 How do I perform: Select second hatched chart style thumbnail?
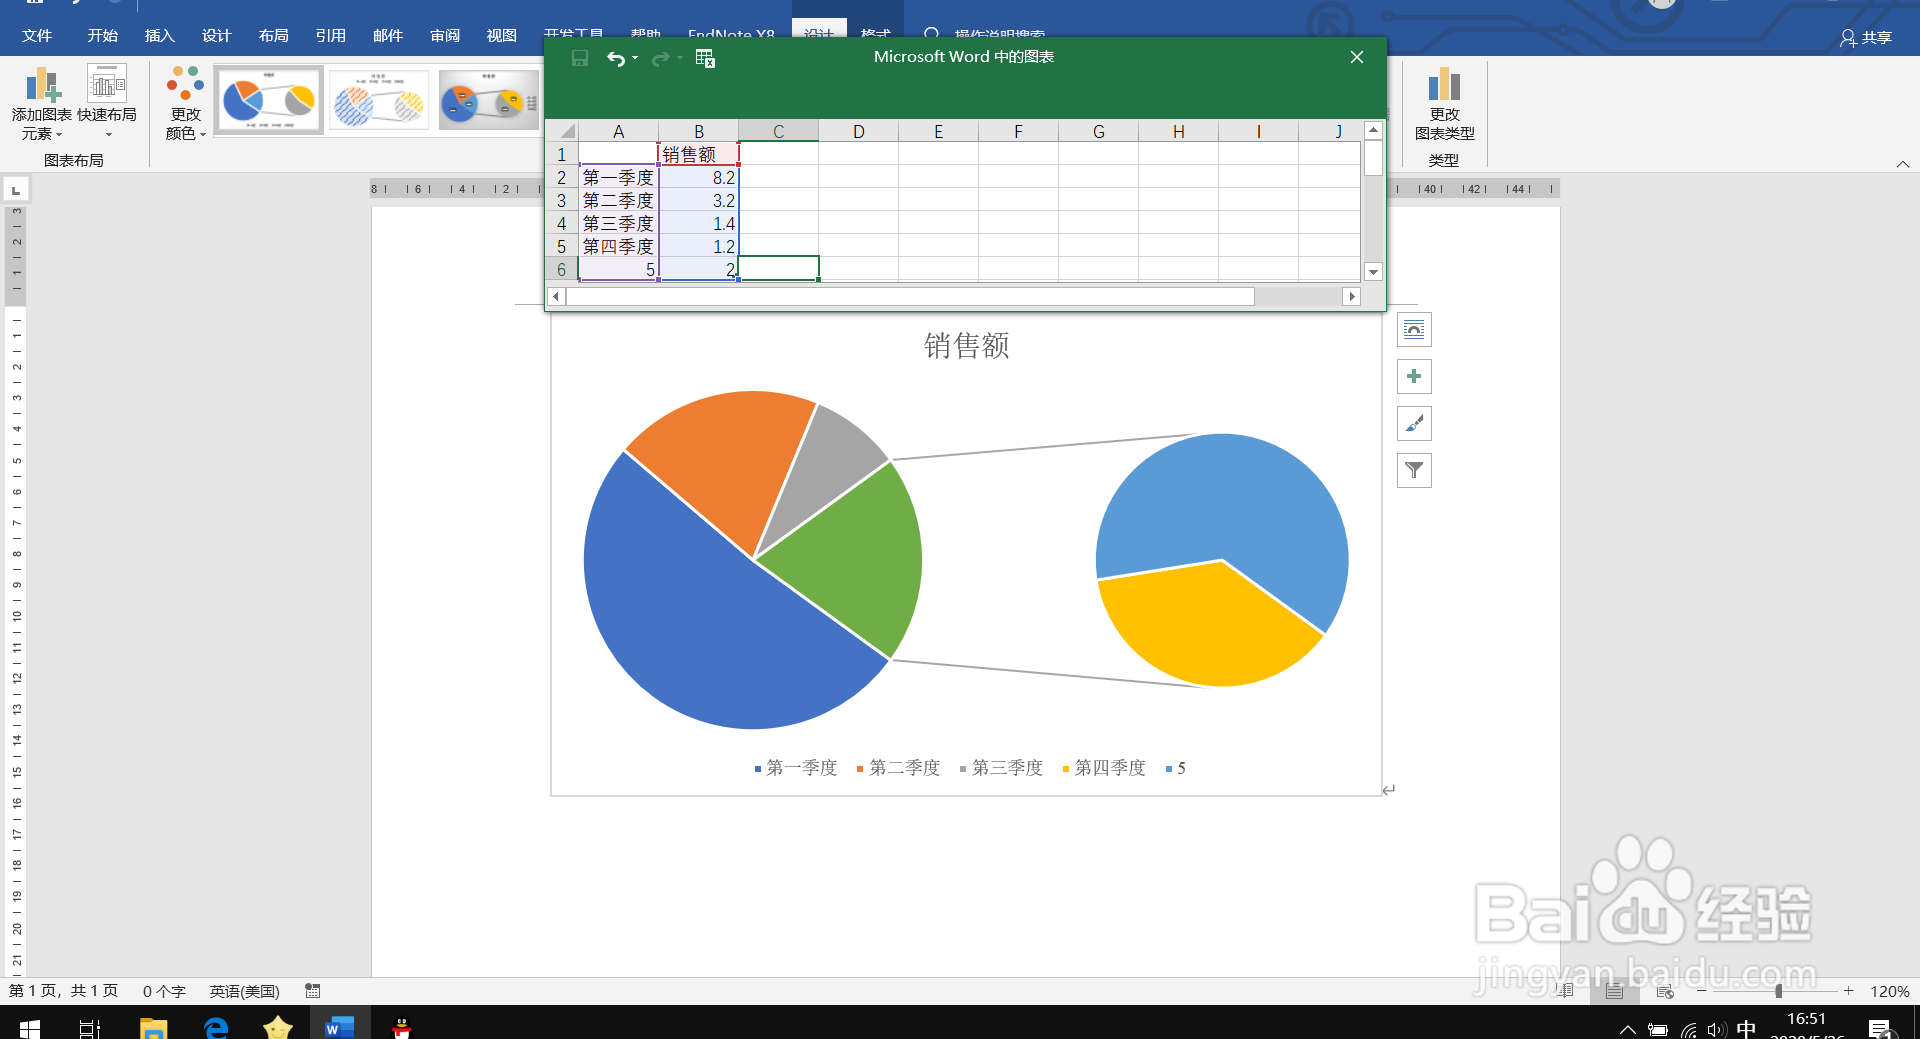coord(379,100)
